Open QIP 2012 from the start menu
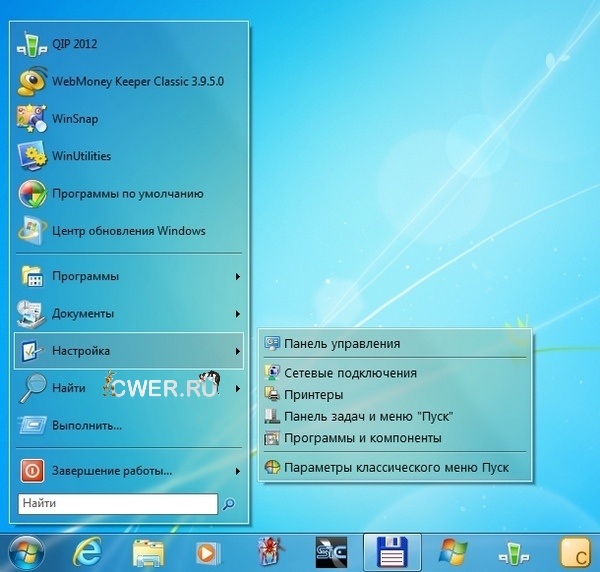This screenshot has width=600, height=572. (74, 43)
